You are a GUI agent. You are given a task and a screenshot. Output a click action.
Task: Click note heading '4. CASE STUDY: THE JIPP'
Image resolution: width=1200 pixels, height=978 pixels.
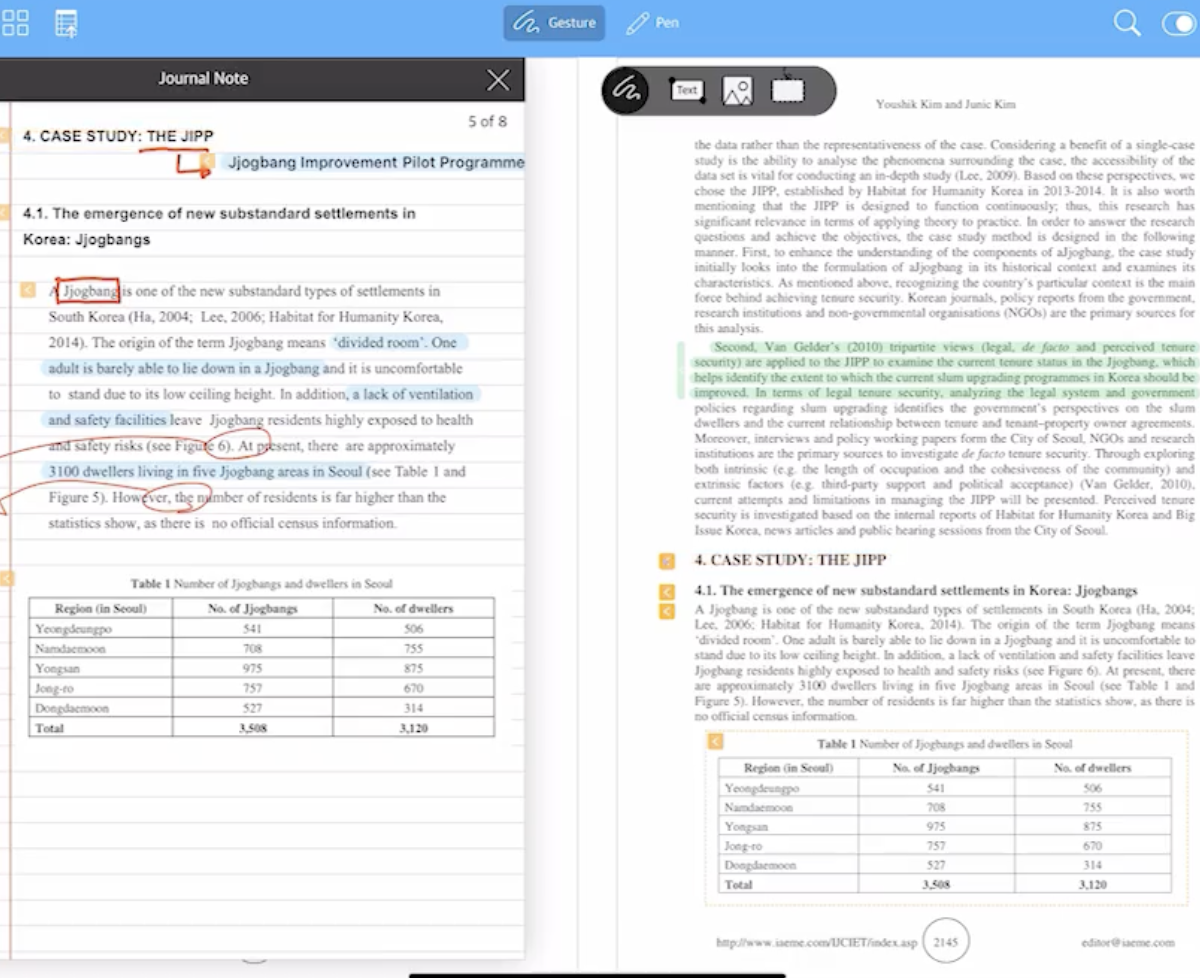[x=118, y=136]
